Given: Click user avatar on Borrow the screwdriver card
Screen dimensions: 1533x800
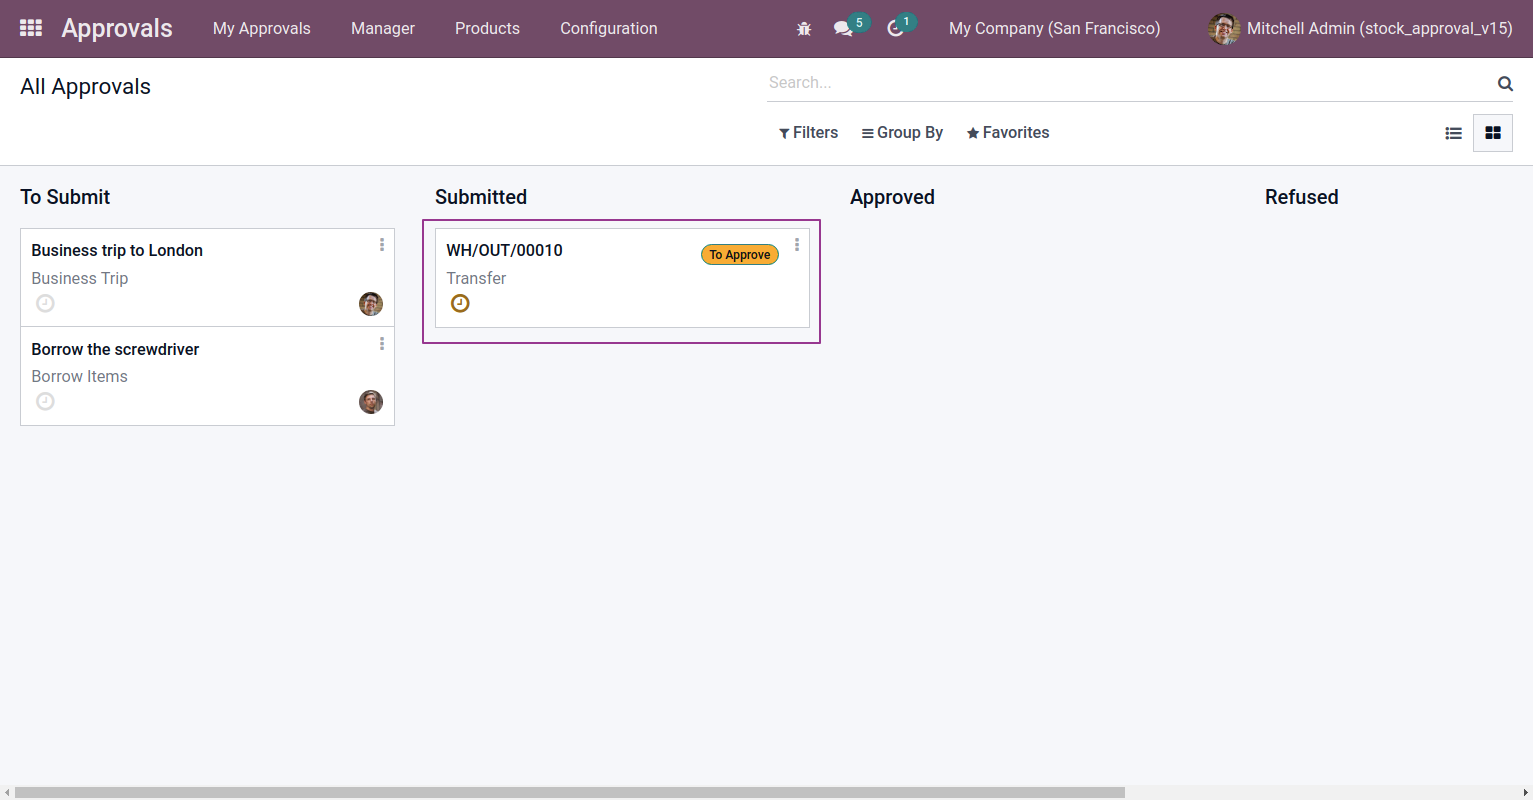Looking at the screenshot, I should click(x=371, y=402).
